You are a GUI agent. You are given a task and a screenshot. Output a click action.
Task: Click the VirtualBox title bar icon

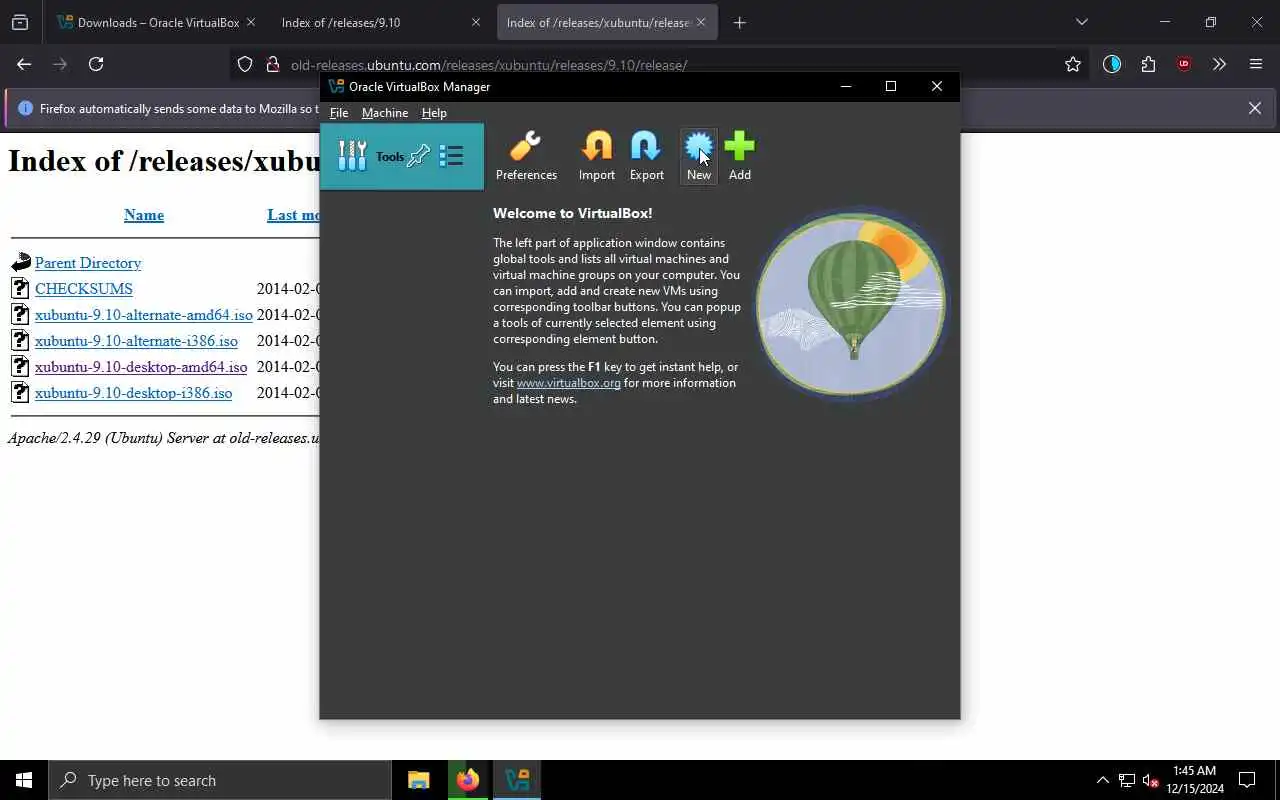336,86
